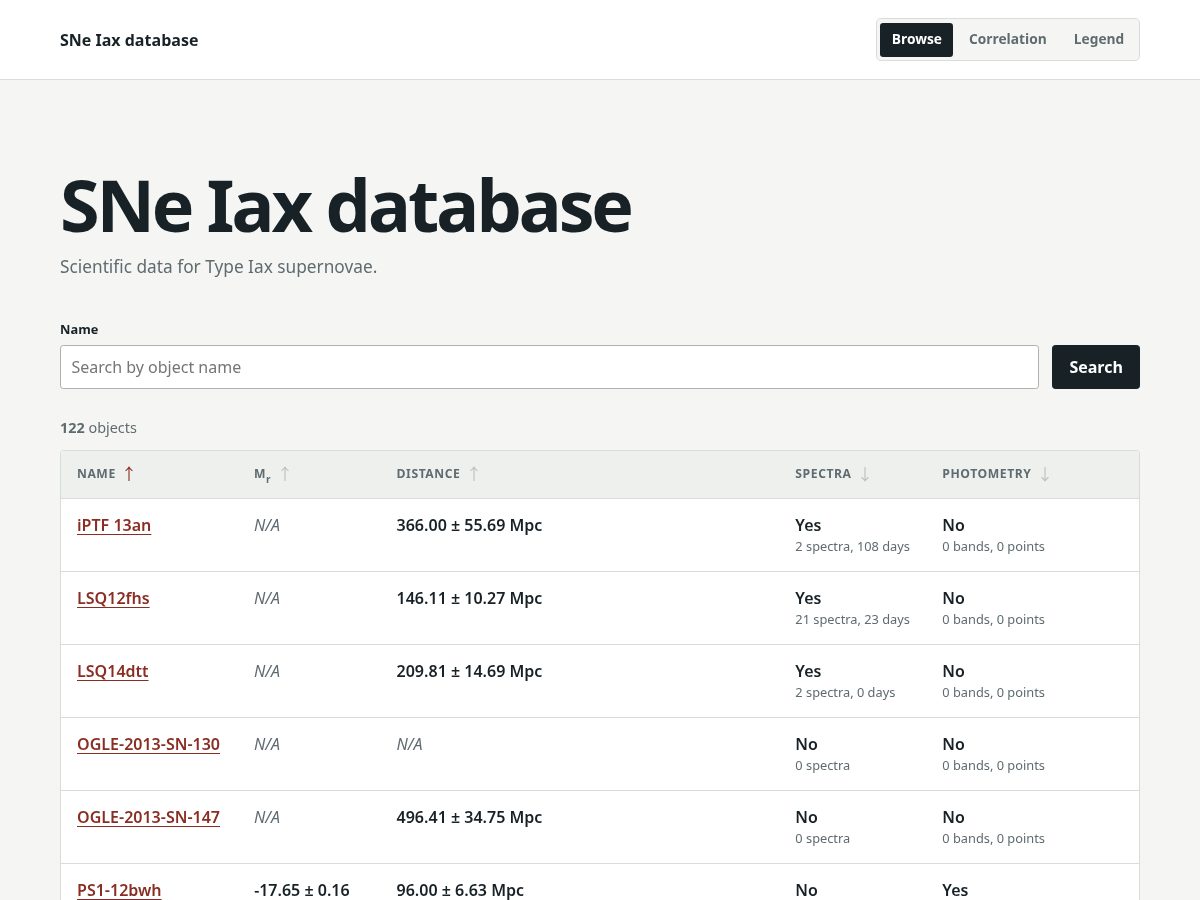Click '2 spectra, 108 days' text

[x=852, y=547]
